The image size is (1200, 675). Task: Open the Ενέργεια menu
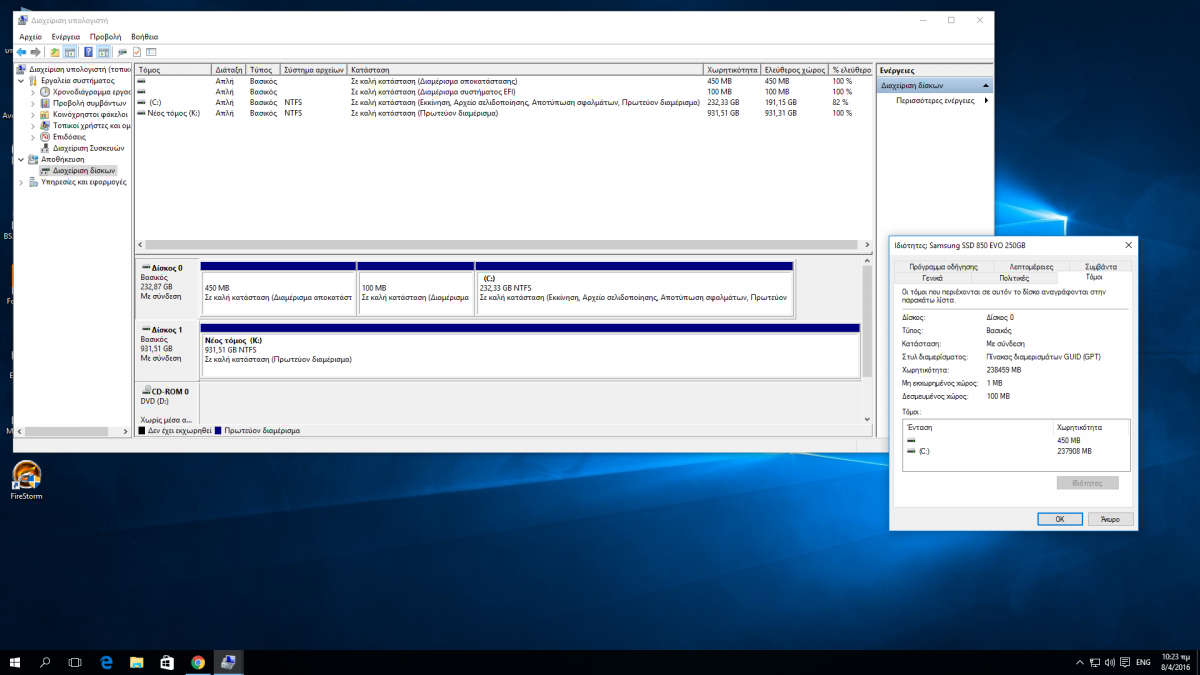pos(66,36)
